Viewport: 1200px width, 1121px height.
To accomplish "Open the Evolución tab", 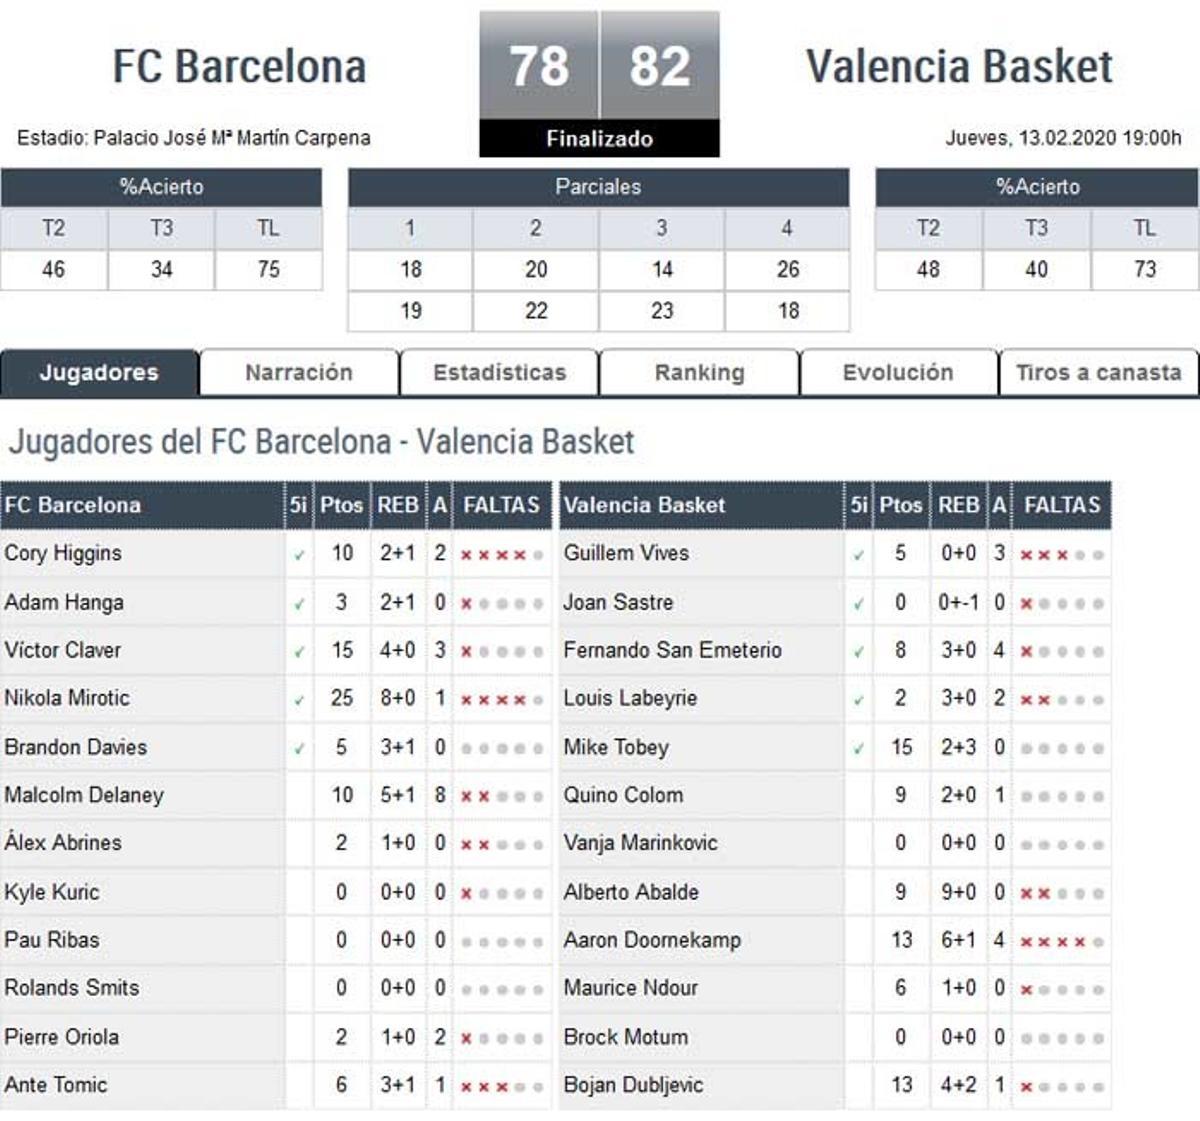I will pos(897,372).
